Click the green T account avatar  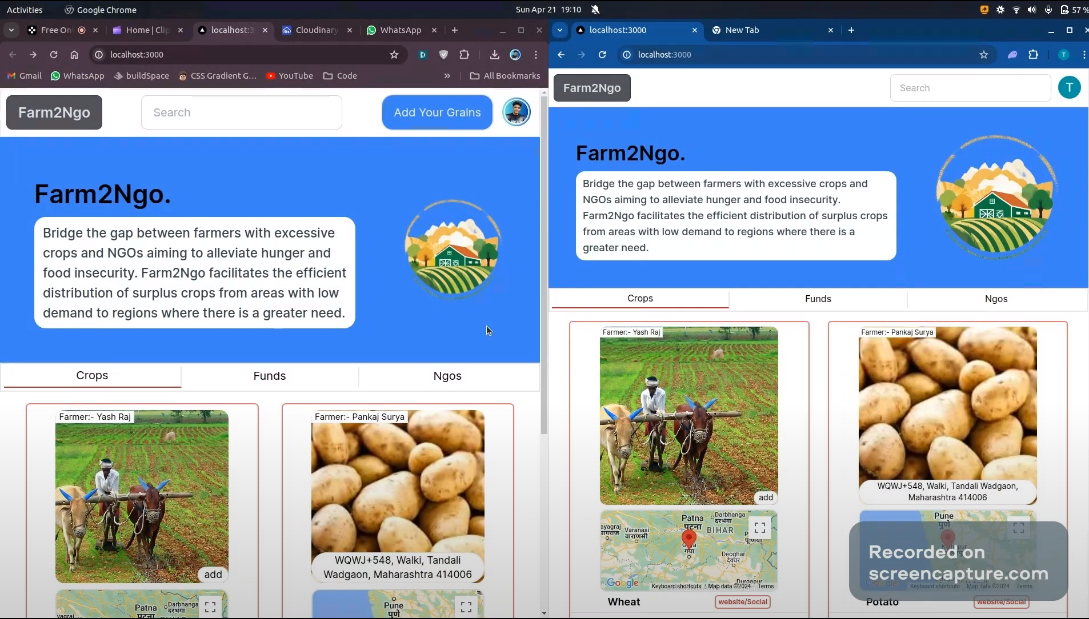1069,87
